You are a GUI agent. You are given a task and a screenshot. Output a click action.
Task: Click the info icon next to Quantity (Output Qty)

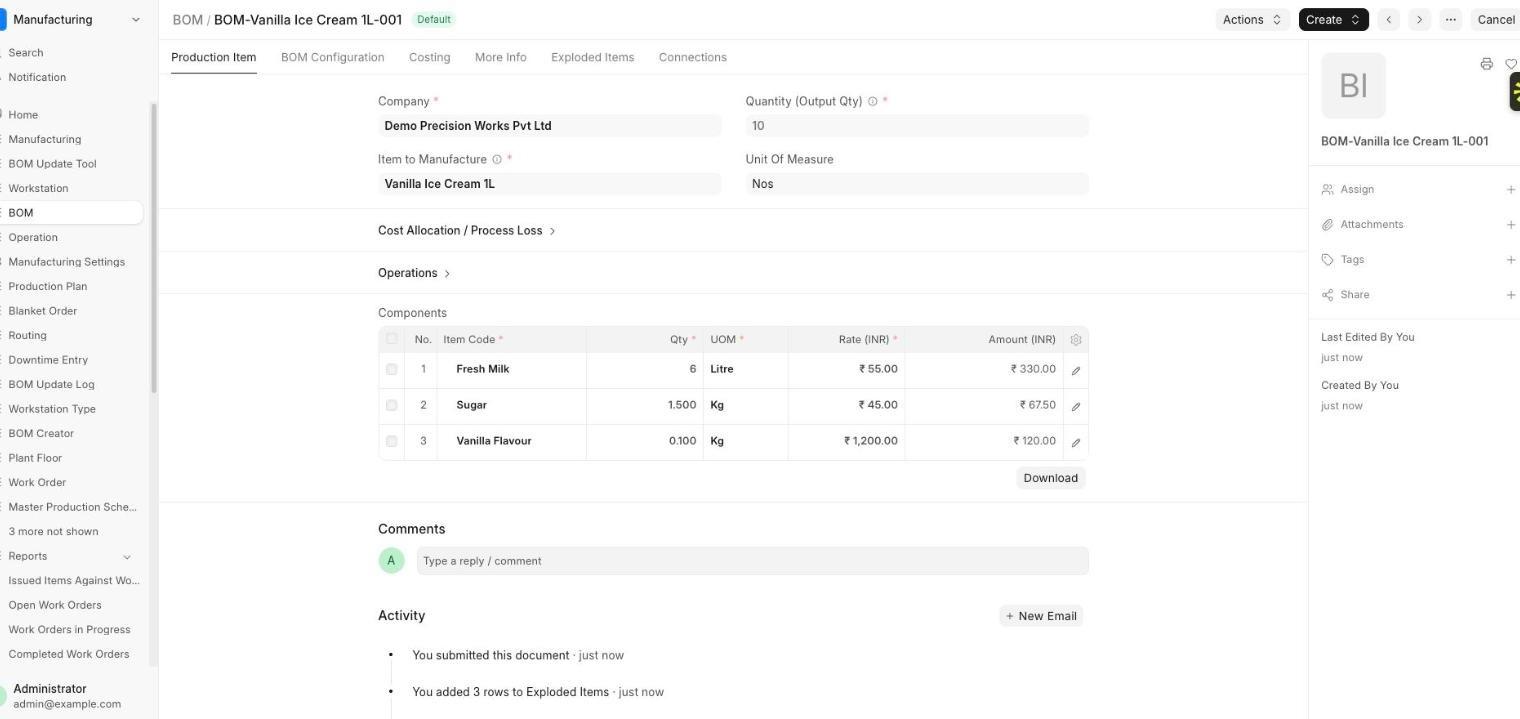(873, 101)
